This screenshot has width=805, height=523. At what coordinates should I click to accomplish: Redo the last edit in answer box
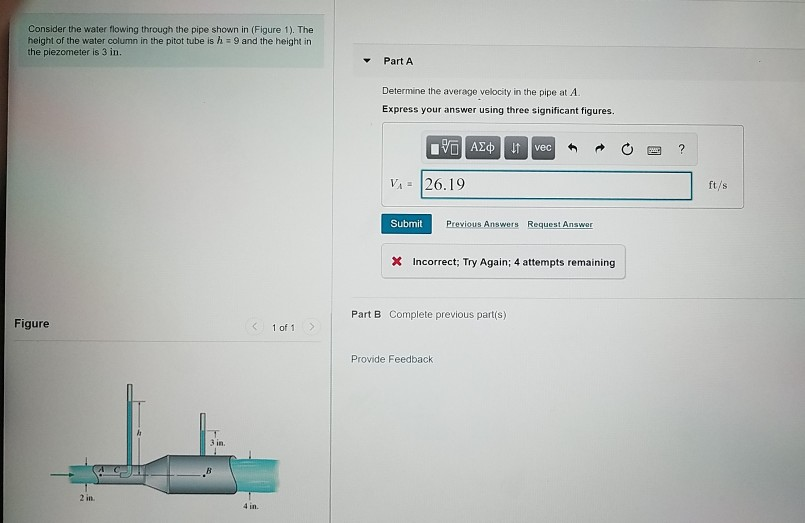(600, 148)
